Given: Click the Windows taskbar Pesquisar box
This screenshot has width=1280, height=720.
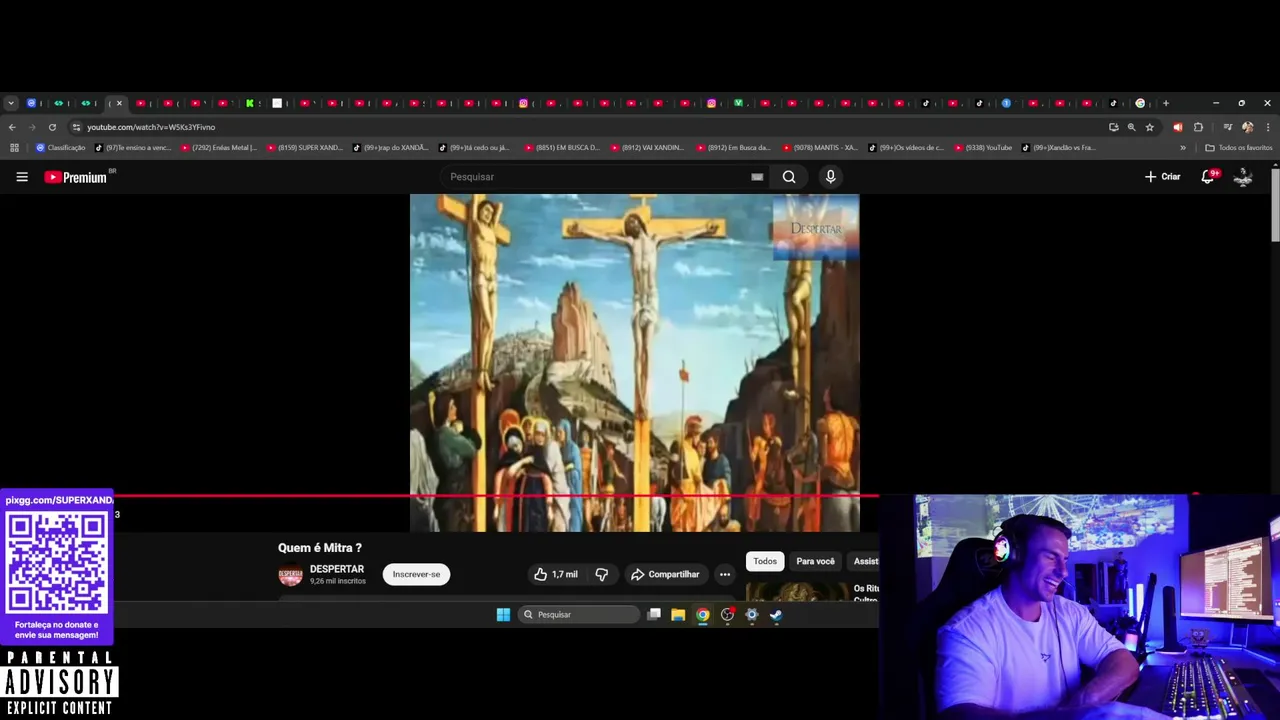Looking at the screenshot, I should (579, 614).
